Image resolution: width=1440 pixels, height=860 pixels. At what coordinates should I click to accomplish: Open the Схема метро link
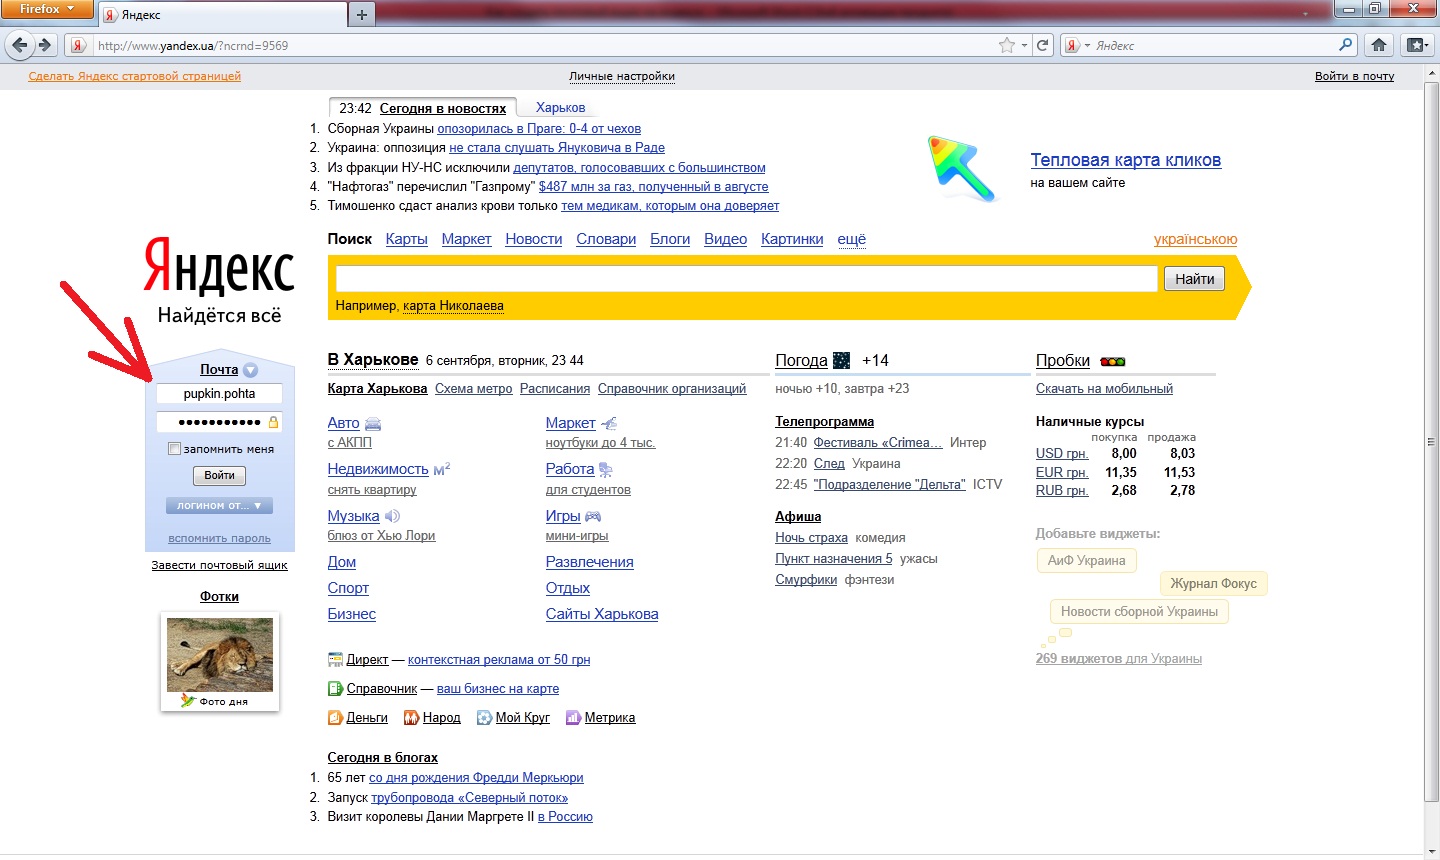coord(473,389)
